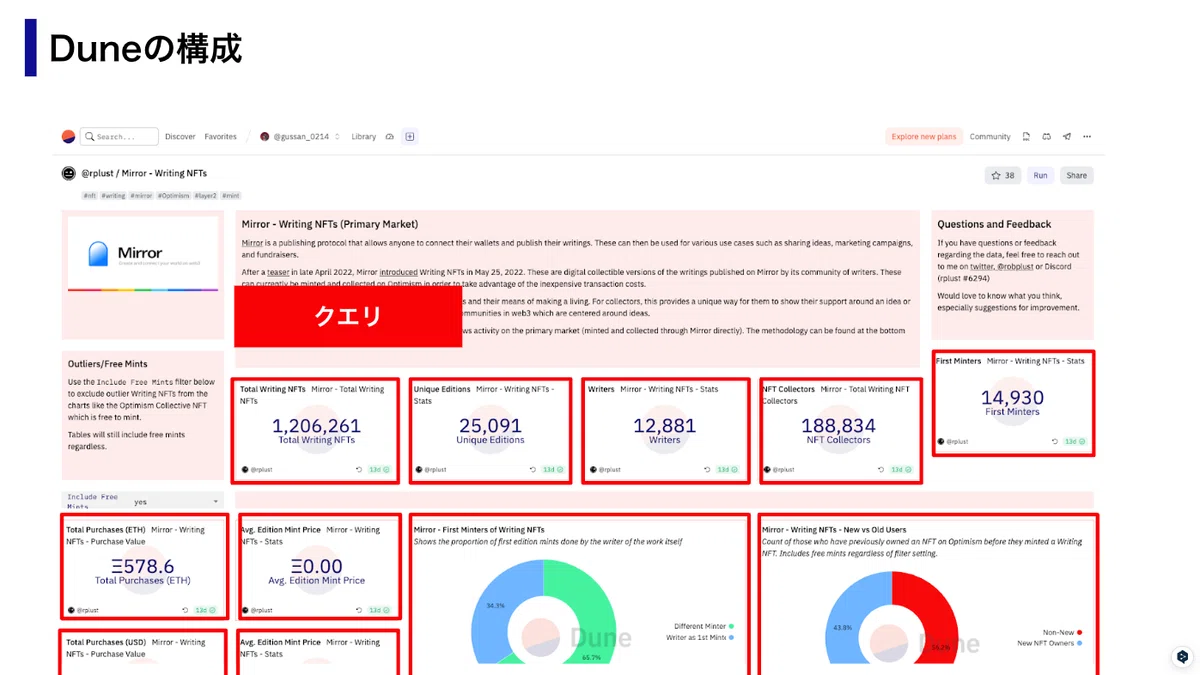Click the 13d badge on Total Writing NFTs card

(379, 469)
